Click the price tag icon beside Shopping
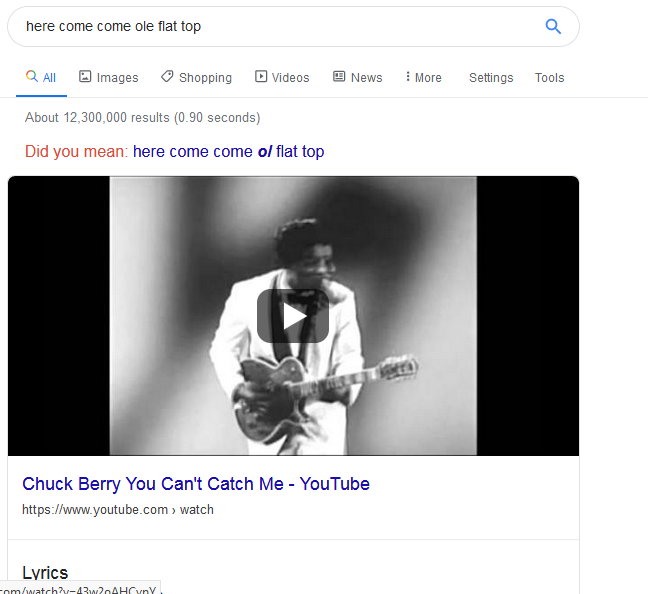Screen dimensions: 648x594 point(167,77)
